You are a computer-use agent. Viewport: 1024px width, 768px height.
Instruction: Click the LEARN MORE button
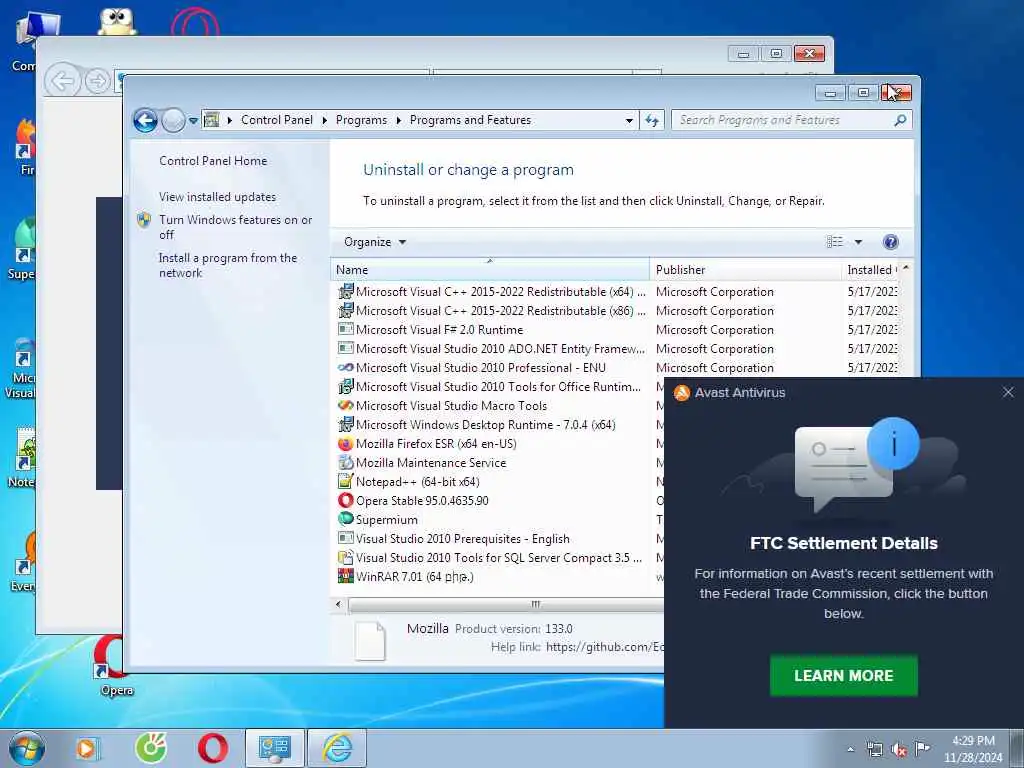tap(843, 675)
